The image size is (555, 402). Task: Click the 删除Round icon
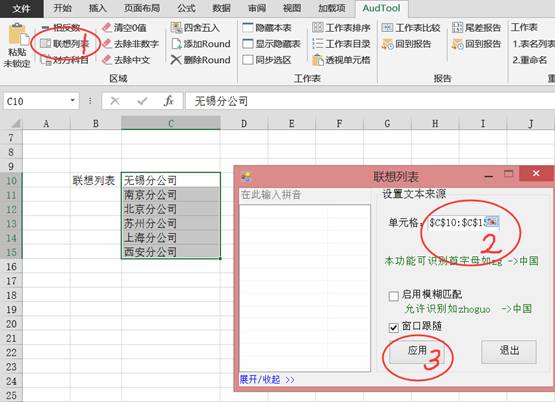click(x=176, y=59)
